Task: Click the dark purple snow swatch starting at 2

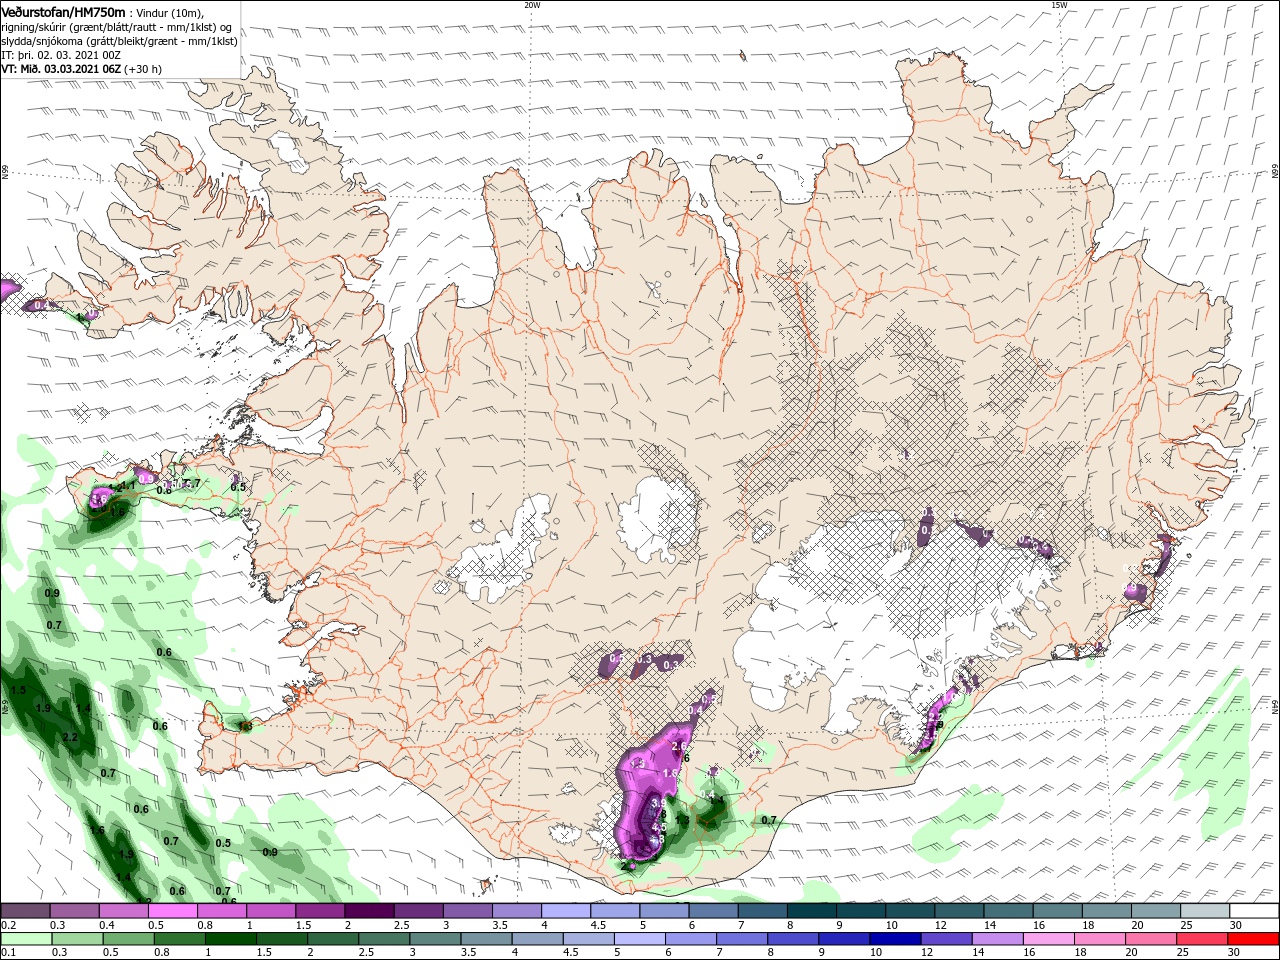Action: point(369,910)
